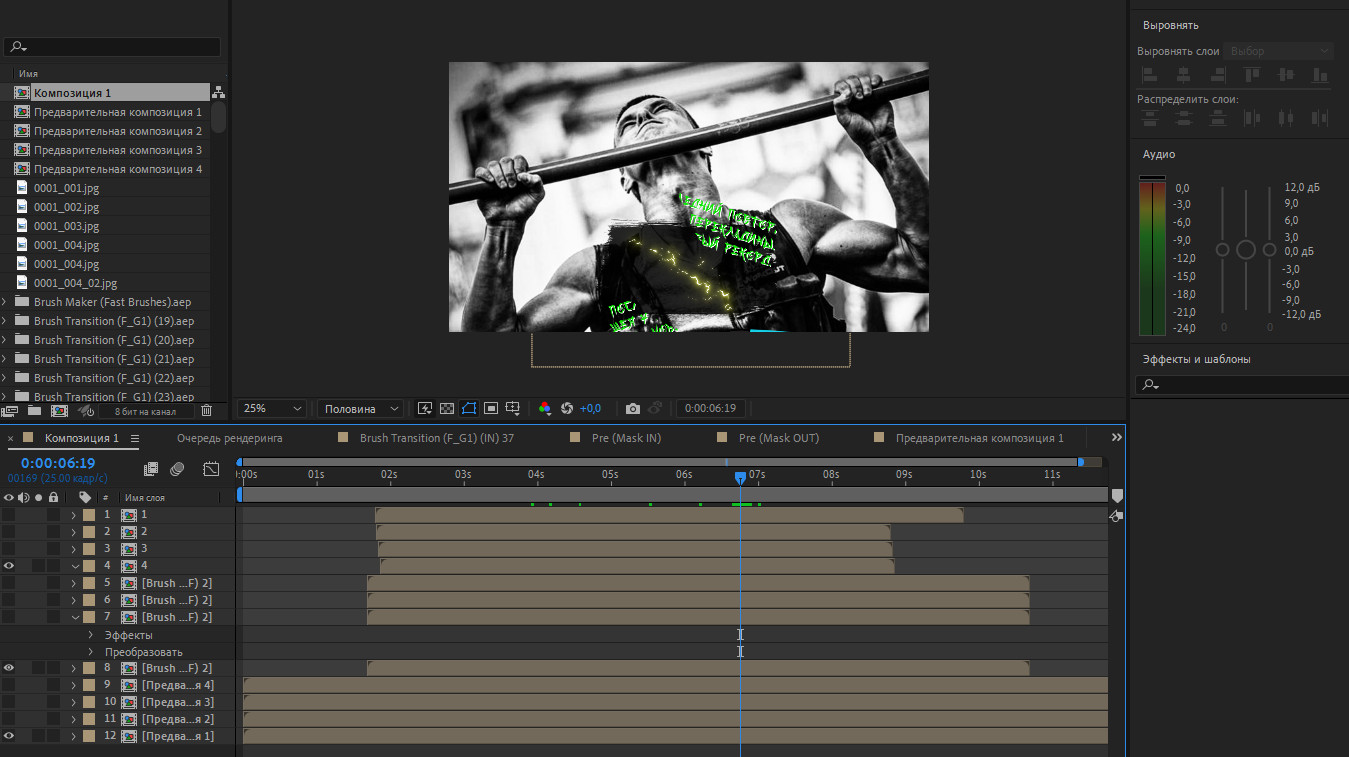This screenshot has height=757, width=1349.
Task: Open the Половина resolution dropdown
Action: point(360,408)
